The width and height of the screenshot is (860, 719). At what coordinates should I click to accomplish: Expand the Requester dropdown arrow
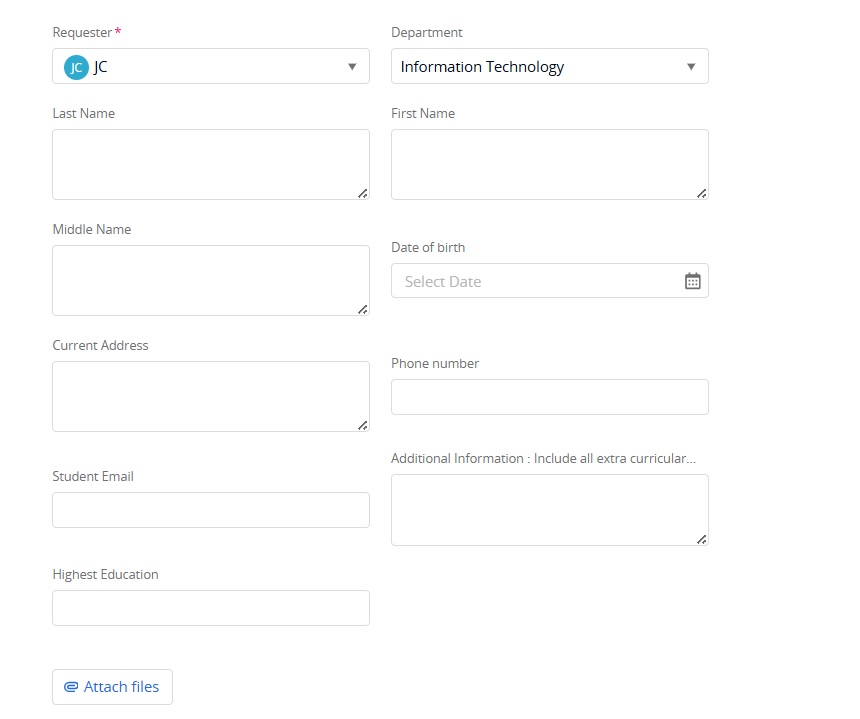[352, 67]
